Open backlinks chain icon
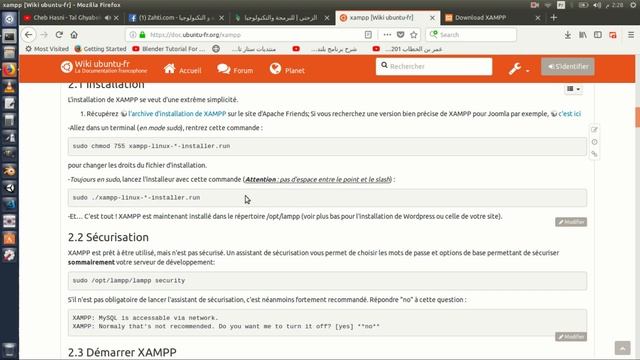The image size is (640, 360). click(x=594, y=154)
